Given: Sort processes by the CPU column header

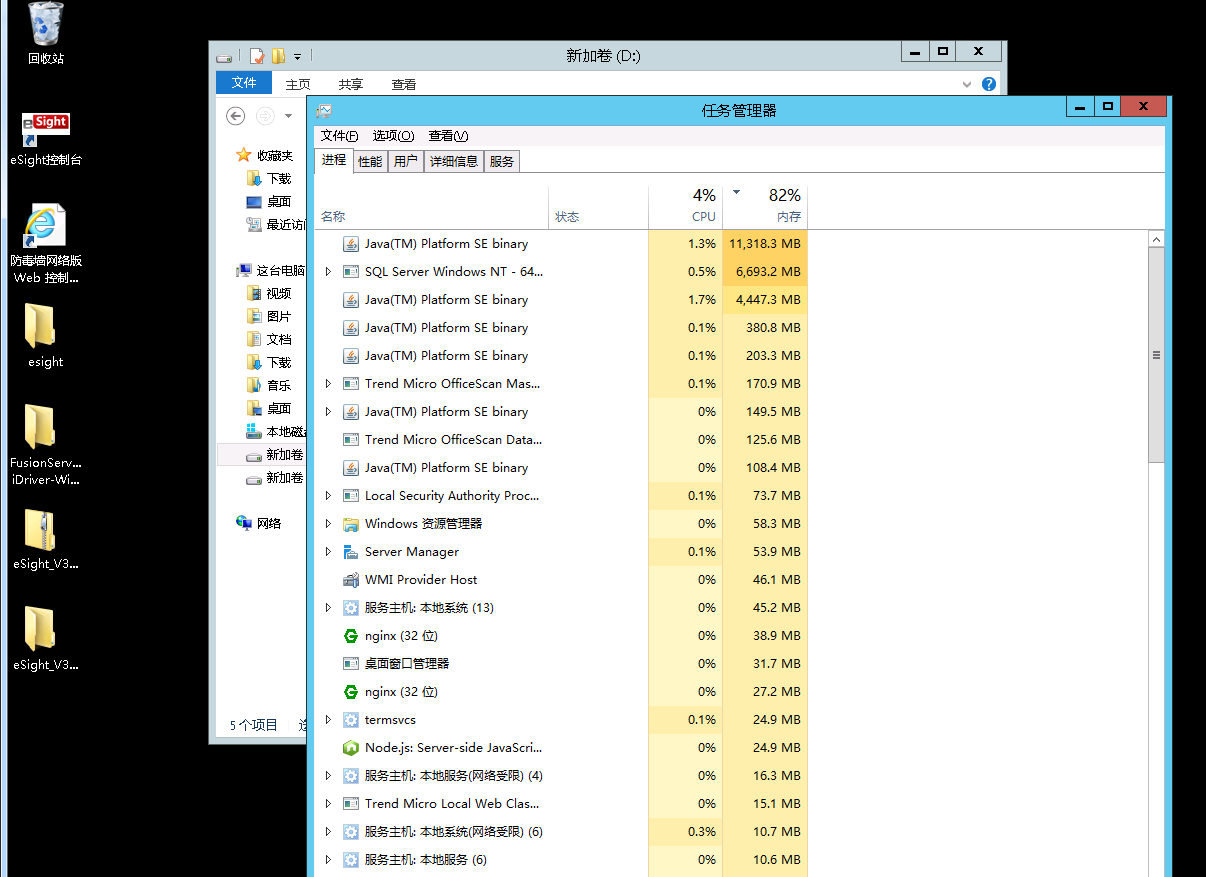Looking at the screenshot, I should (685, 206).
